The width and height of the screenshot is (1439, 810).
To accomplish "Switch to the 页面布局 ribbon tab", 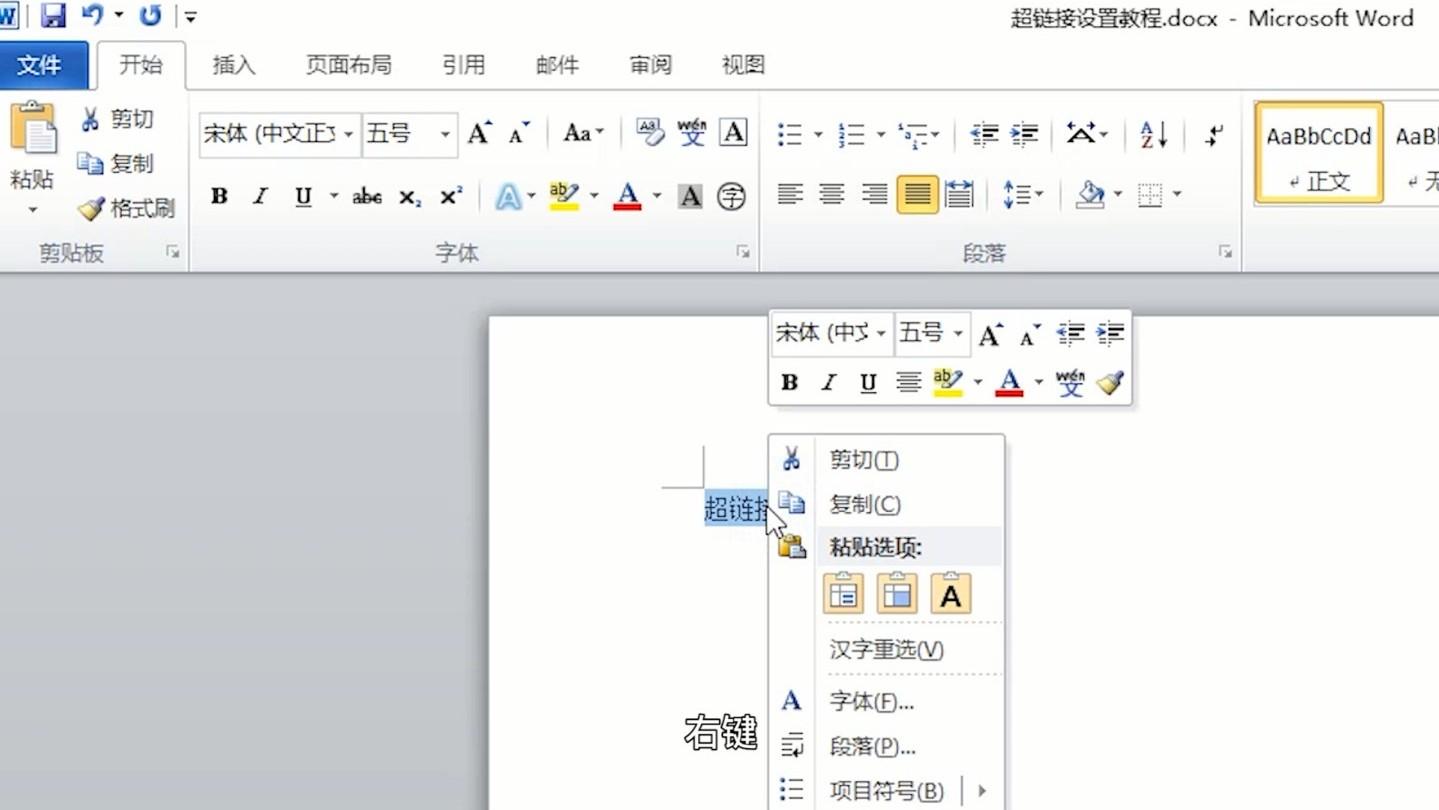I will (x=349, y=66).
